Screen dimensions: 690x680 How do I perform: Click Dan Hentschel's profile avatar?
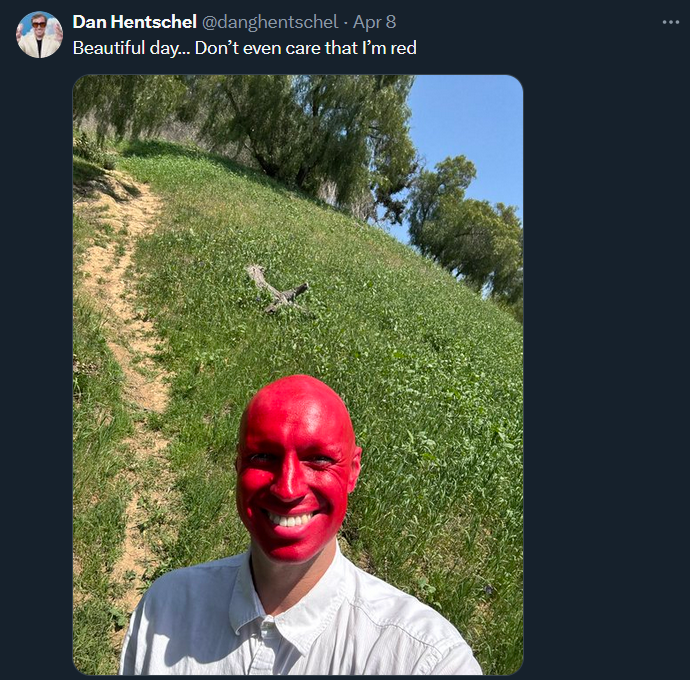click(x=39, y=34)
